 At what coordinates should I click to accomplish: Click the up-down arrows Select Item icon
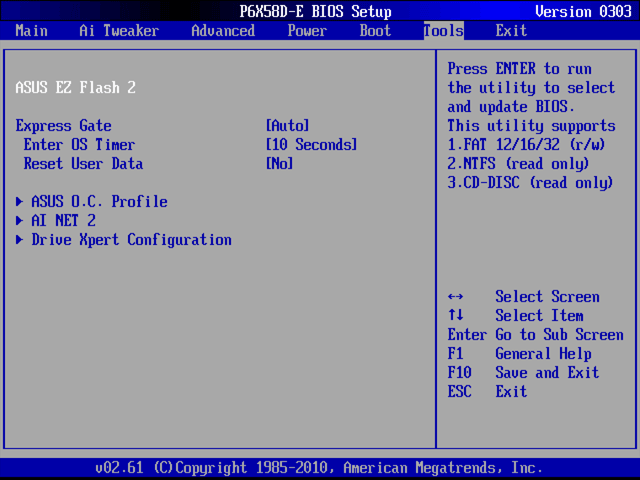pyautogui.click(x=456, y=316)
